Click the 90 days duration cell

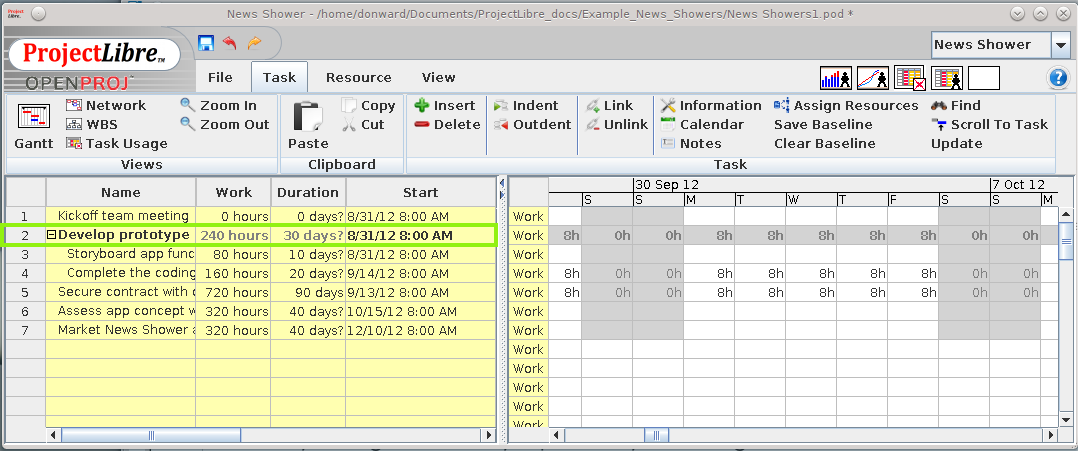[x=308, y=292]
